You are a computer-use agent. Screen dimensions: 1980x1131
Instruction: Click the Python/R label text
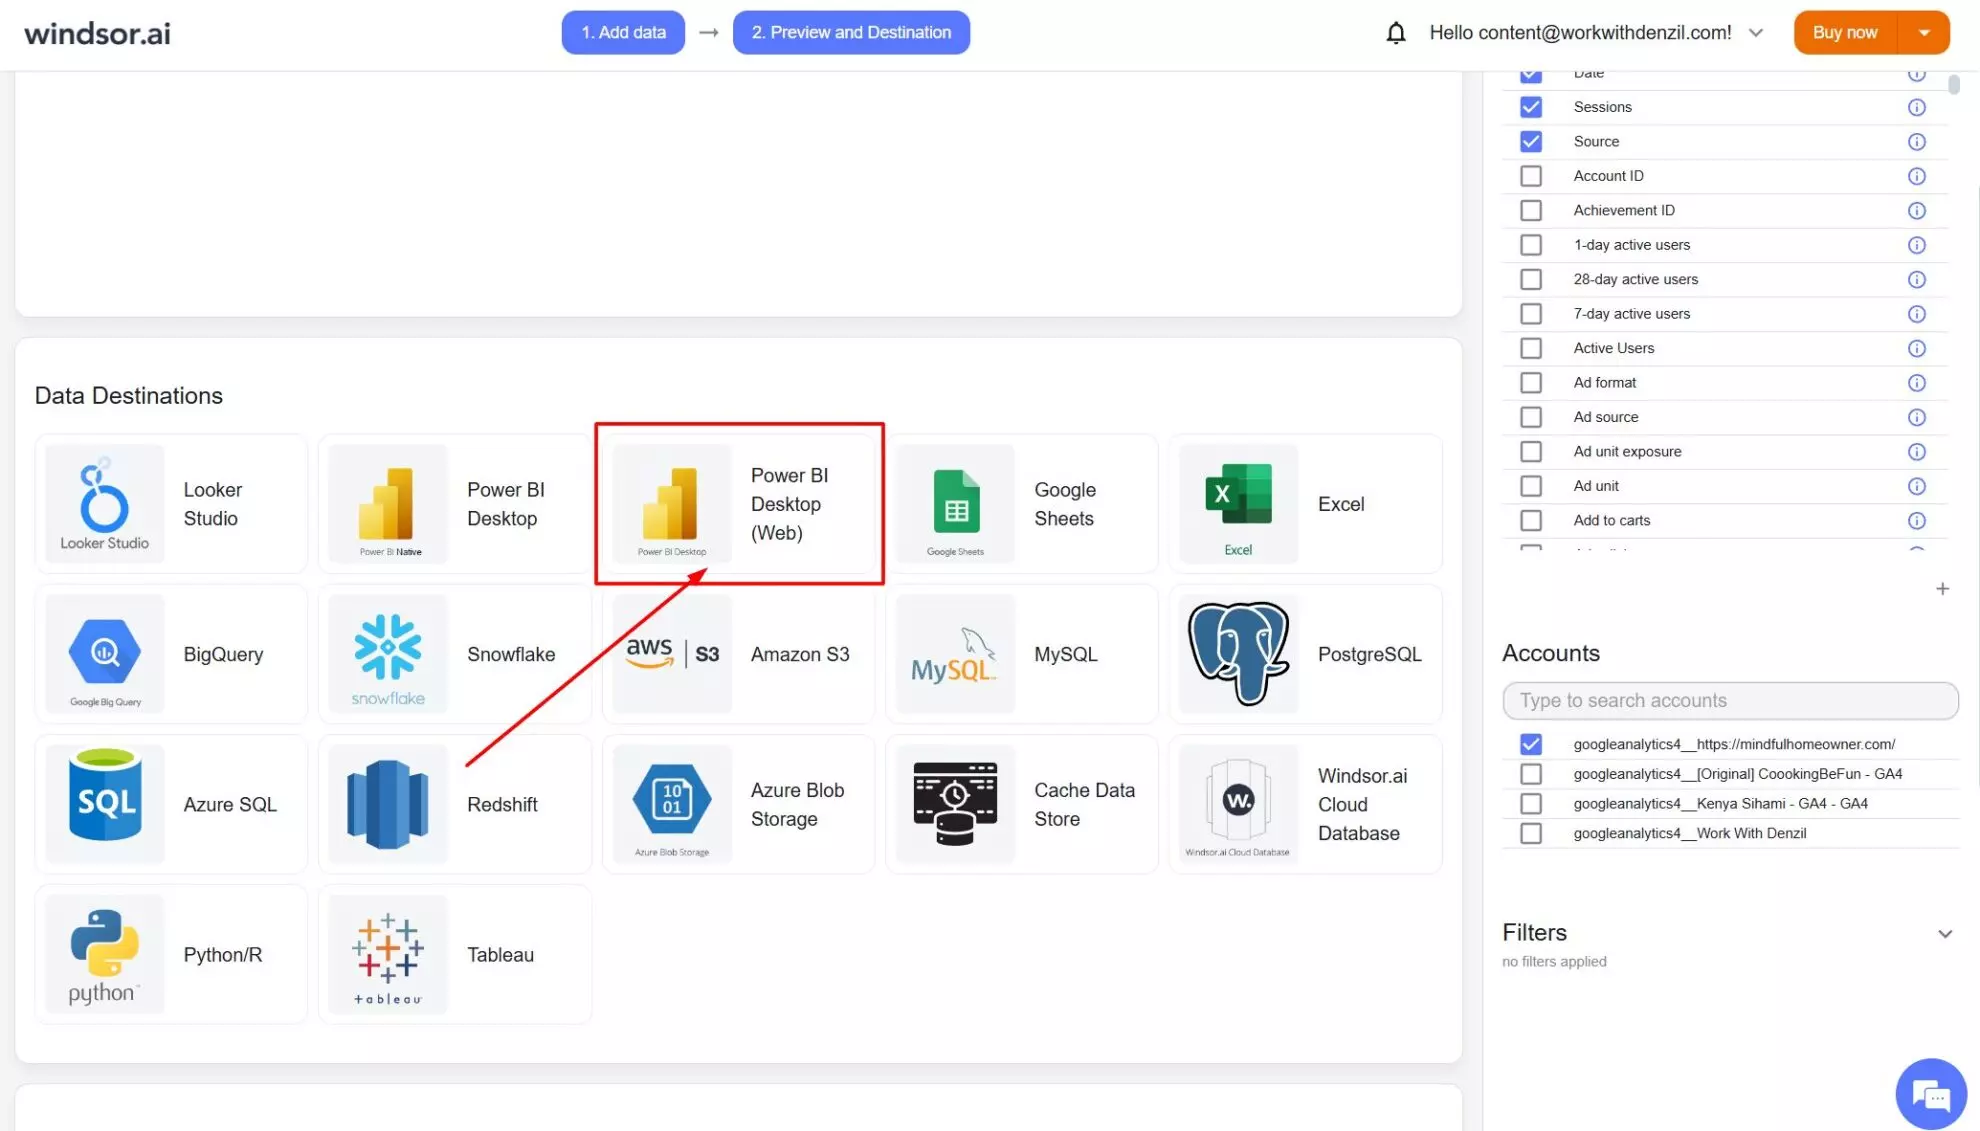click(222, 955)
